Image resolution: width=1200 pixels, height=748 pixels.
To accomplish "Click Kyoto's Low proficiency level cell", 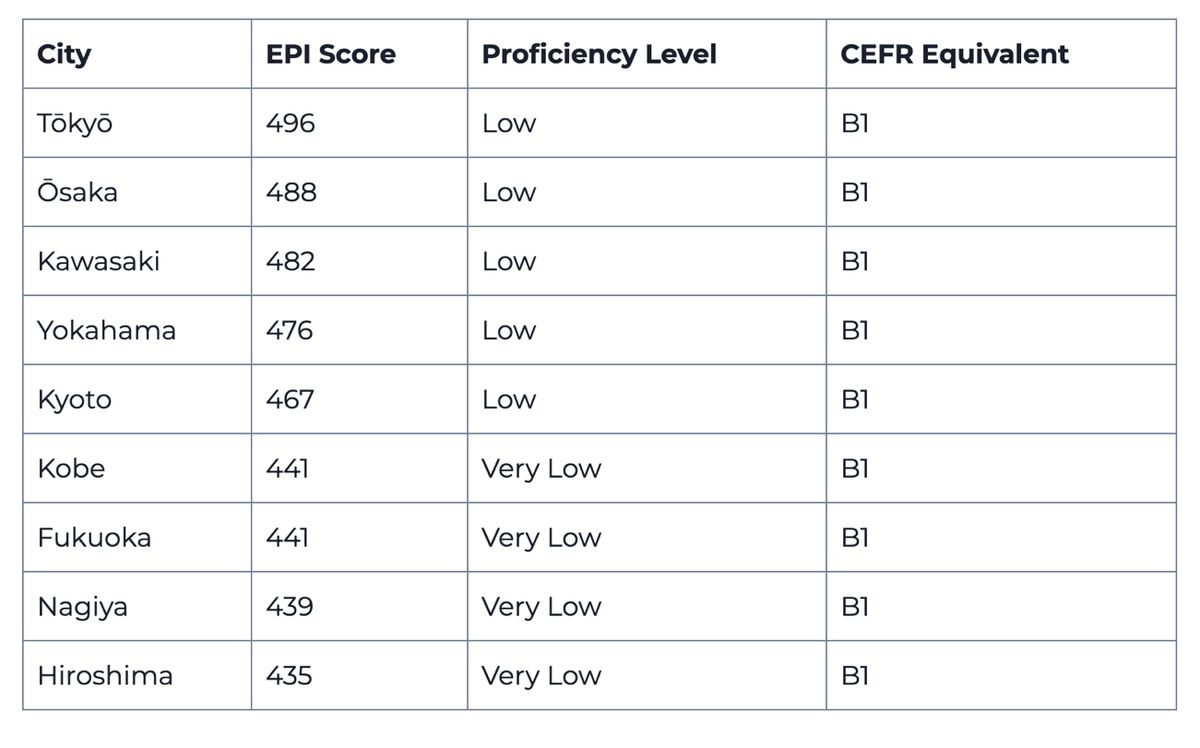I will pos(508,399).
